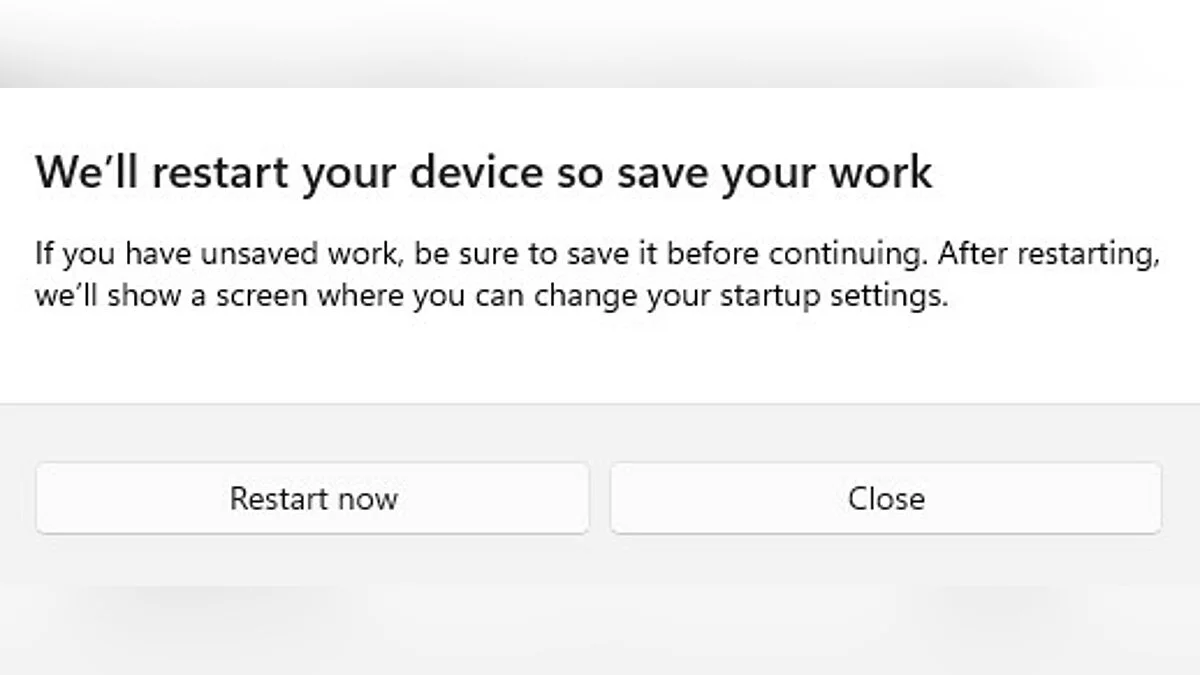Click the gray footer gap between the two buttons
The width and height of the screenshot is (1200, 675).
coord(600,498)
